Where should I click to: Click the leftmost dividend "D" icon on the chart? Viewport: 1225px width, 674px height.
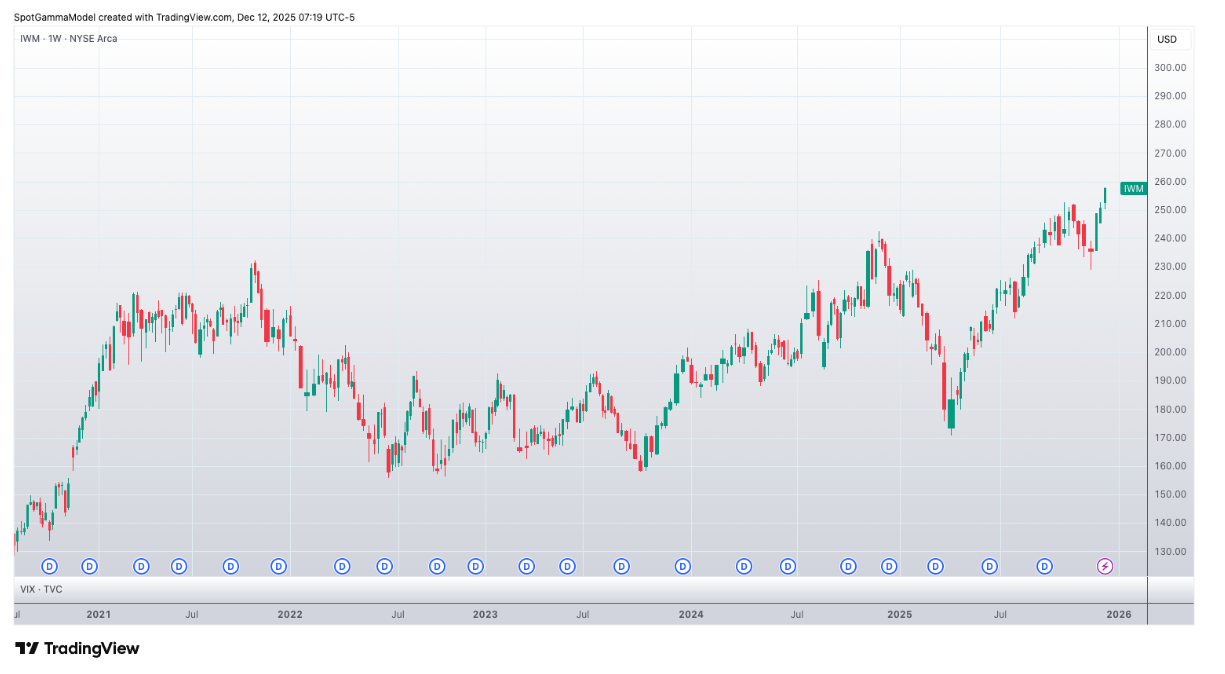(x=47, y=566)
